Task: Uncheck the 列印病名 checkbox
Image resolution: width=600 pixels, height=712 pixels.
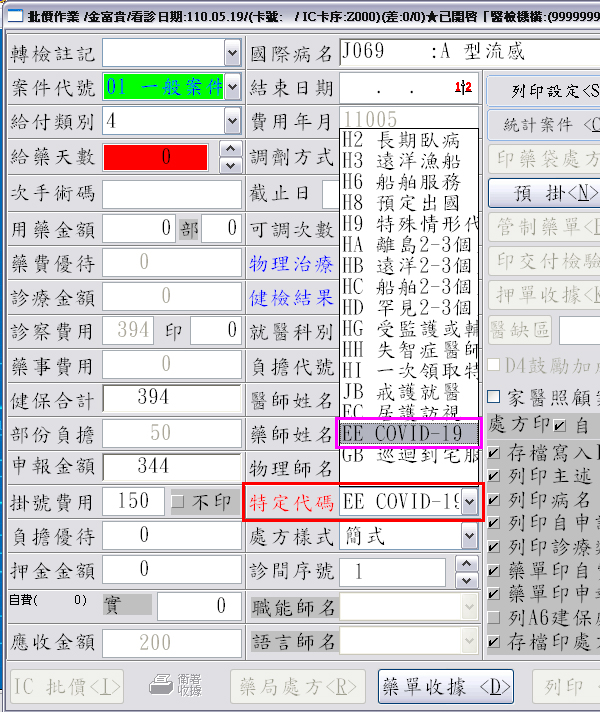Action: click(x=493, y=499)
